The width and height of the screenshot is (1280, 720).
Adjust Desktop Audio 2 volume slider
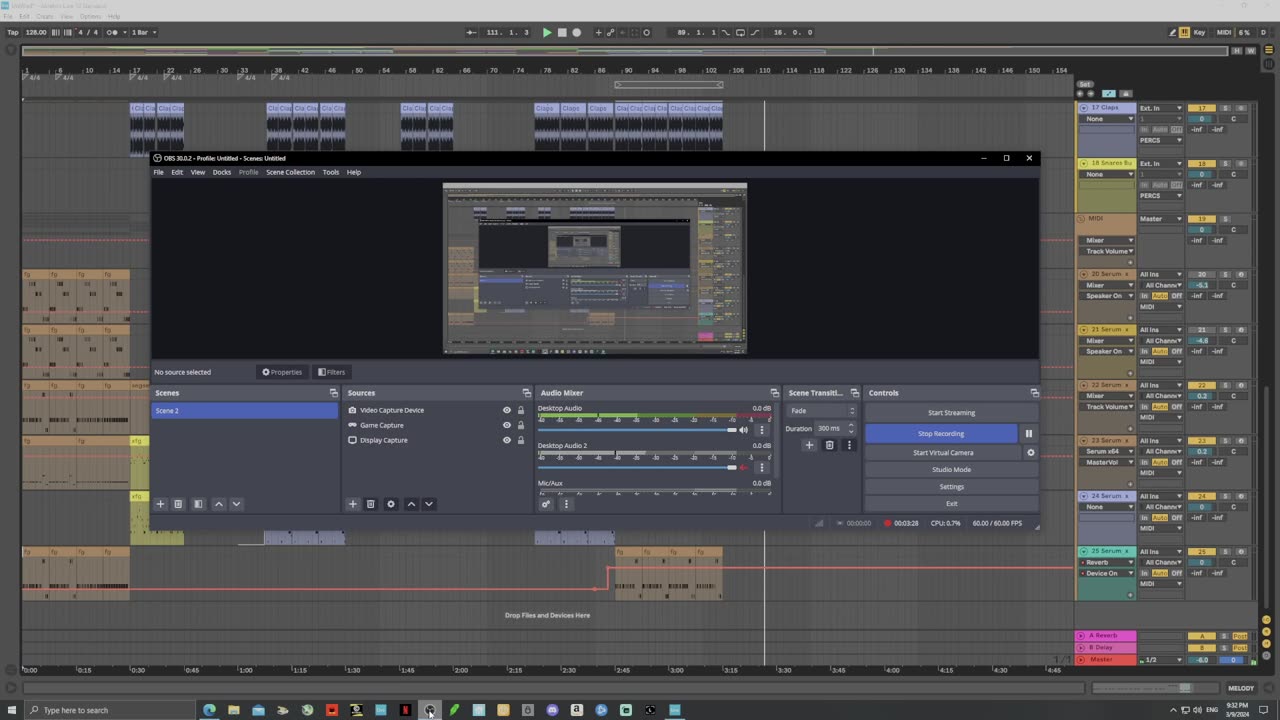click(x=636, y=467)
